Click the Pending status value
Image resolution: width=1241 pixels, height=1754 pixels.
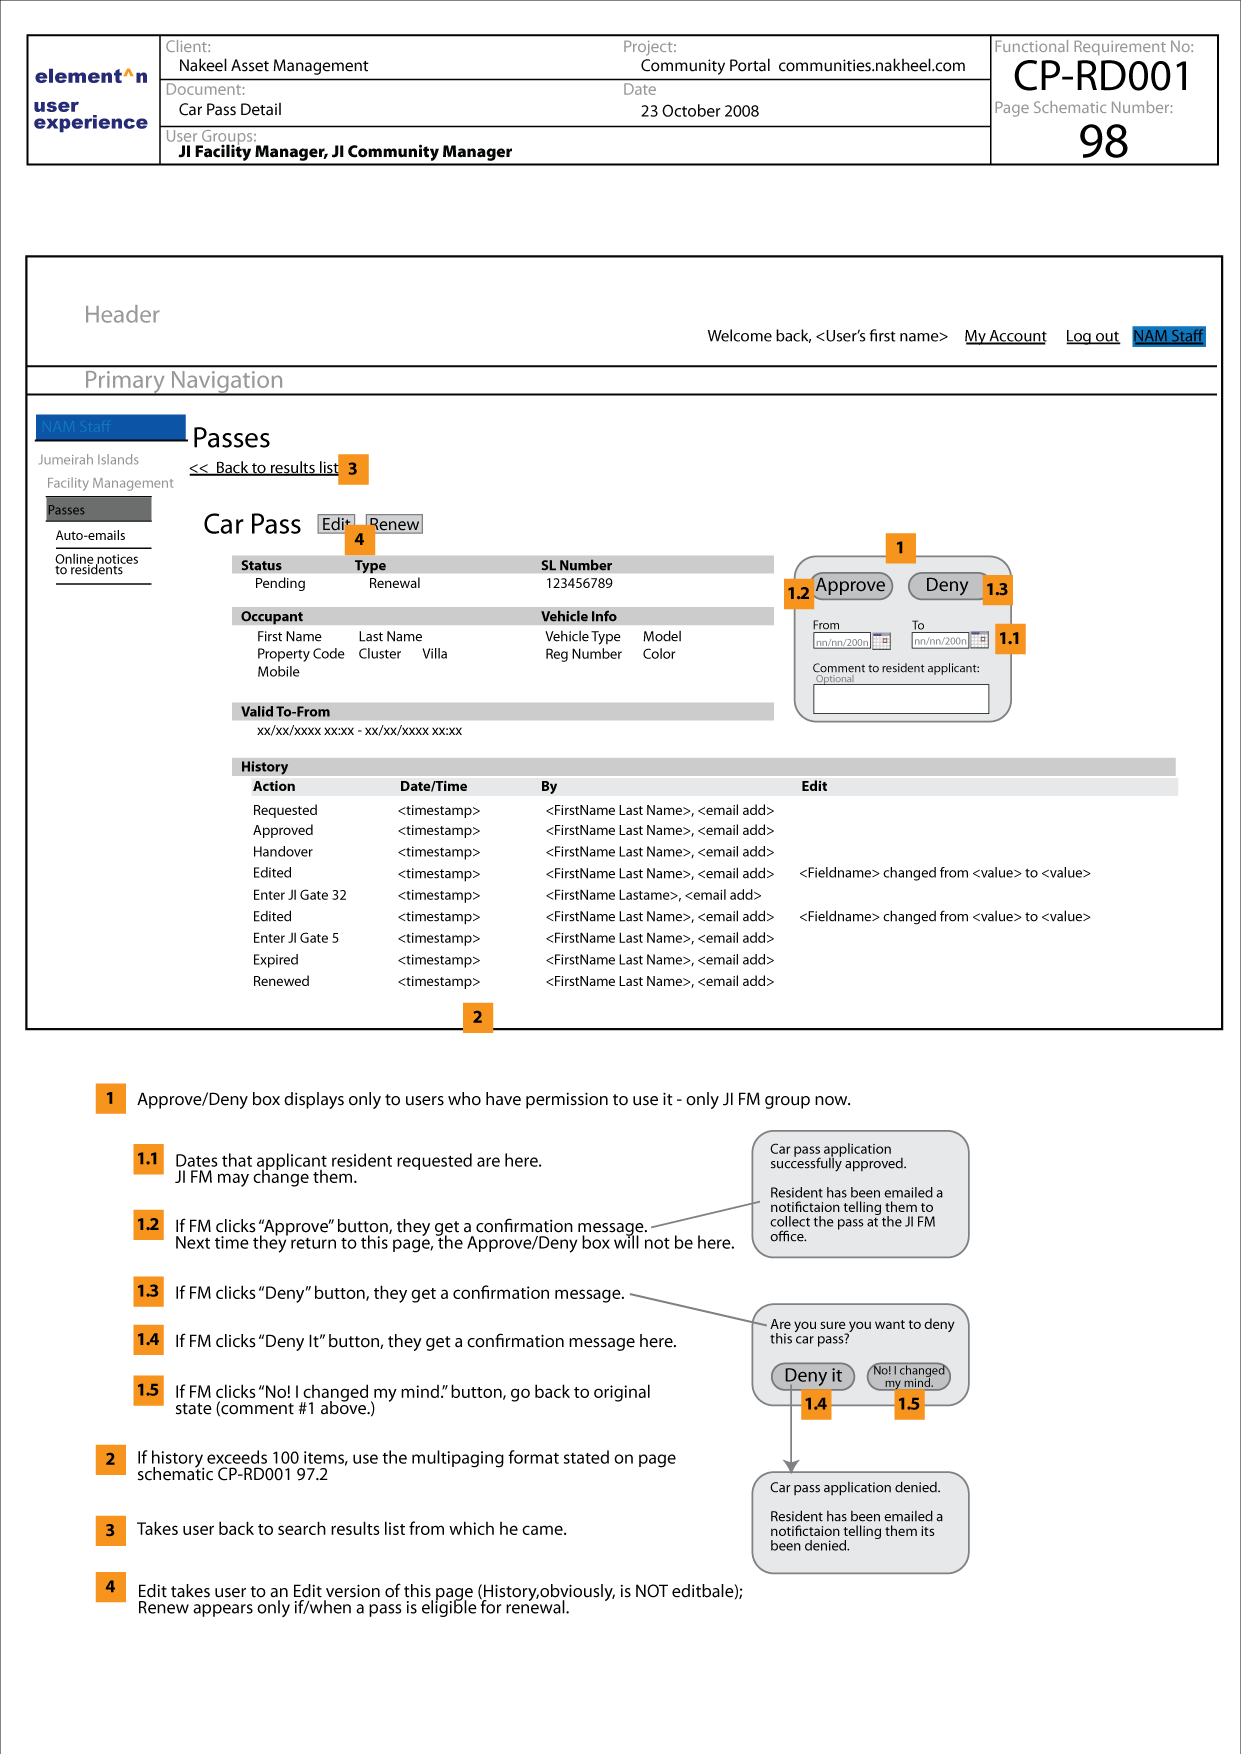[280, 584]
